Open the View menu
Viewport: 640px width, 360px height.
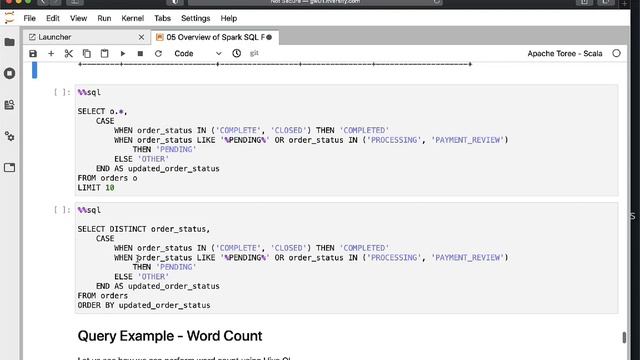78,18
